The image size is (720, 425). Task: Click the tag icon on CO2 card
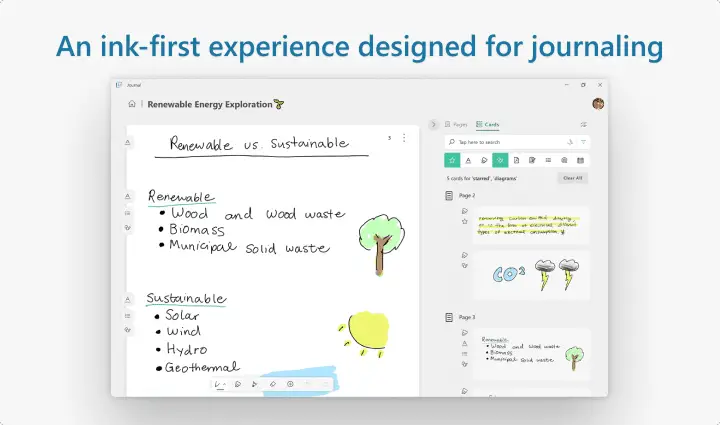(465, 255)
